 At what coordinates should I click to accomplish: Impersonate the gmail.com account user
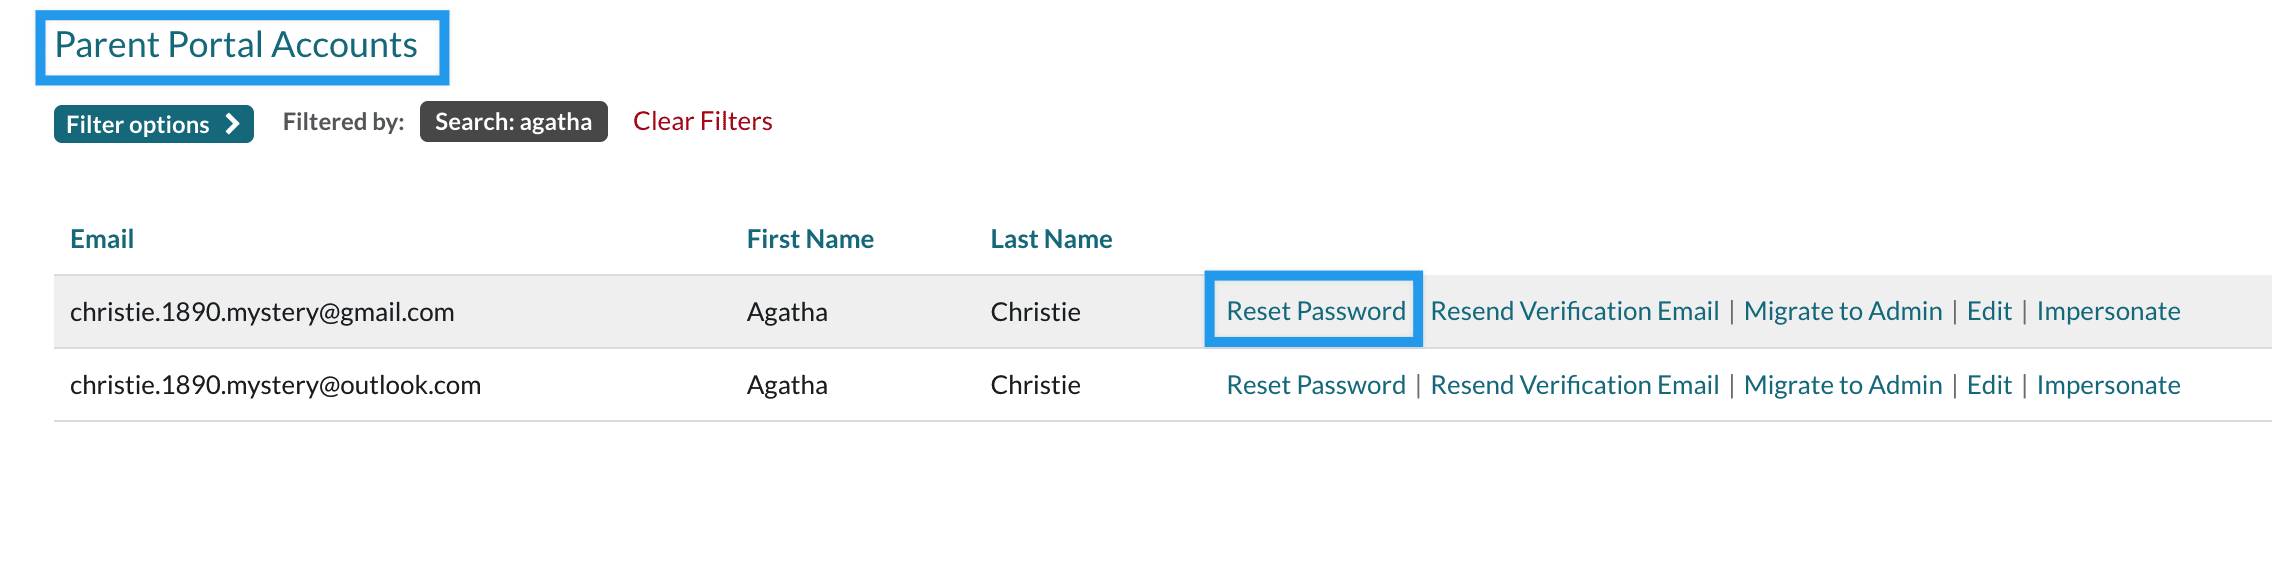[x=2108, y=311]
